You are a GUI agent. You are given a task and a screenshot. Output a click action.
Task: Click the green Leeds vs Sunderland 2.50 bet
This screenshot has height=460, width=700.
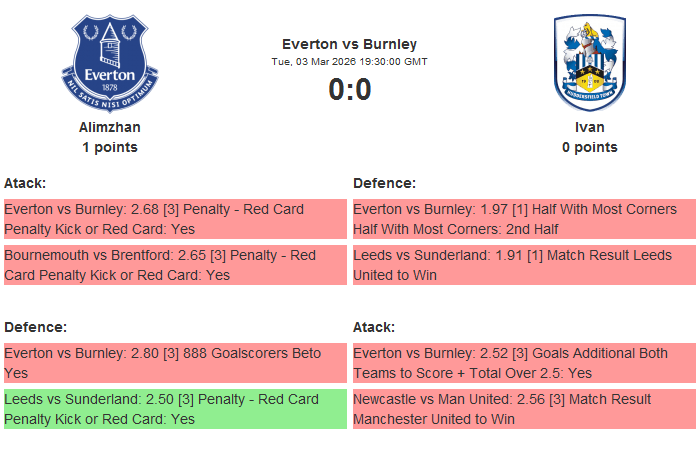click(x=175, y=409)
